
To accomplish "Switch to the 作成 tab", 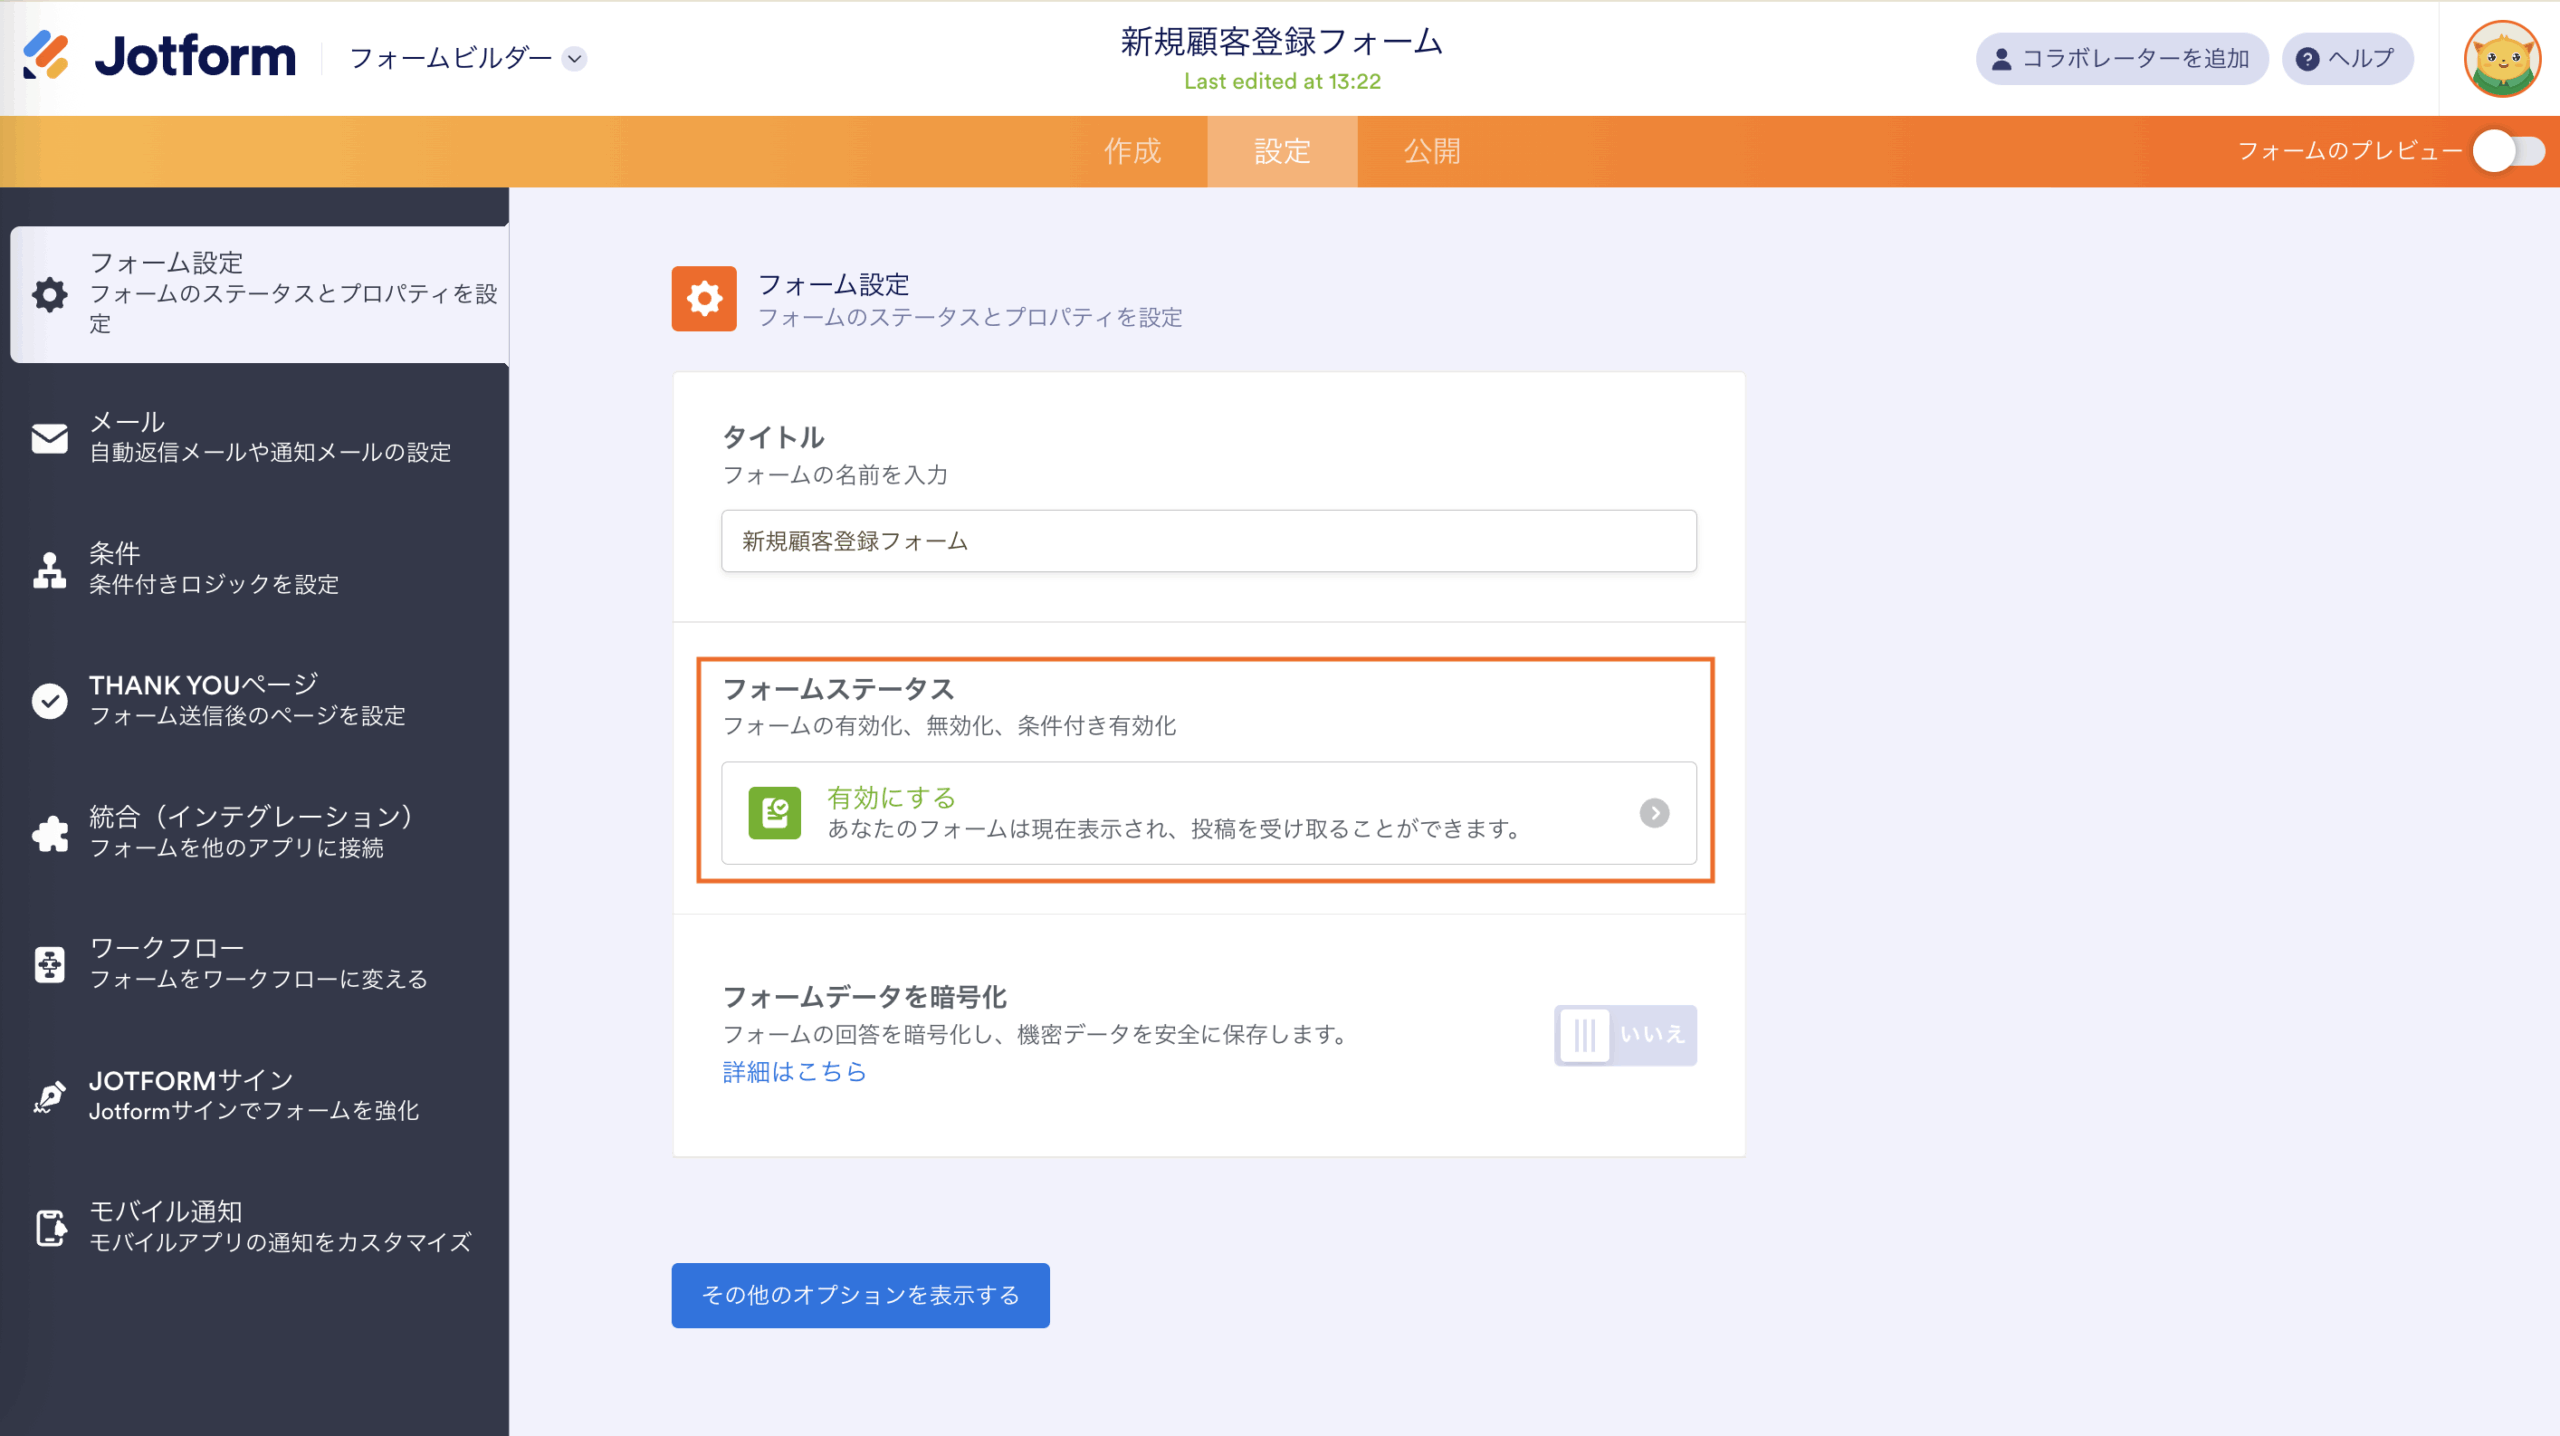I will (x=1132, y=152).
